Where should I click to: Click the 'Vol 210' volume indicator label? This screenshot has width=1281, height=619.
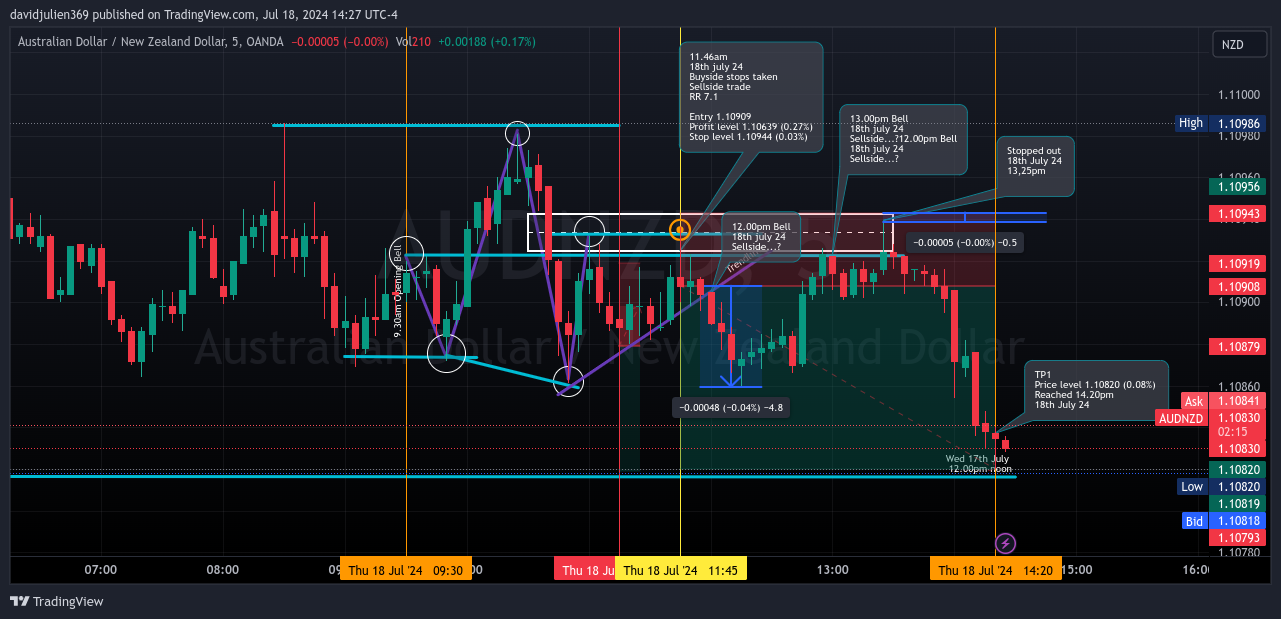point(413,42)
